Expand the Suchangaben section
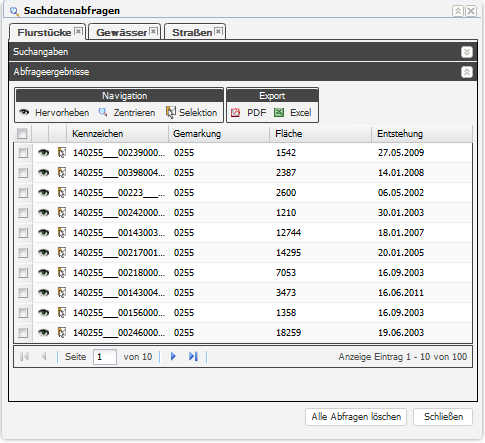 click(x=467, y=52)
